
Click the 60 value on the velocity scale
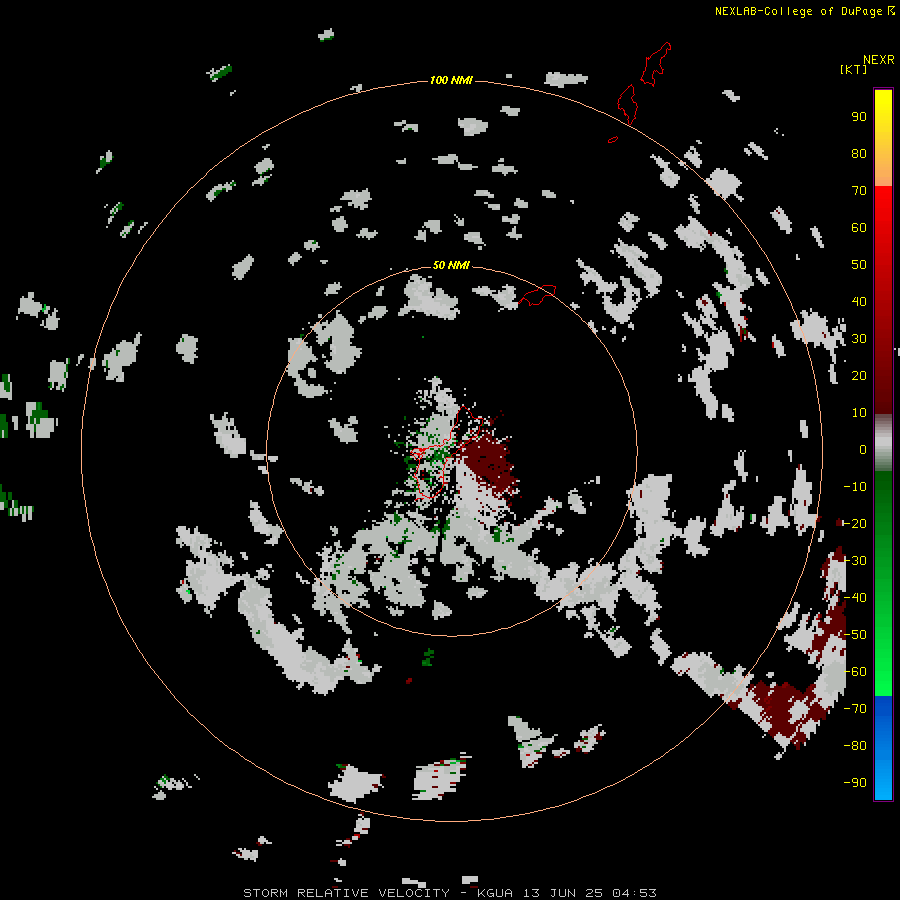point(859,228)
